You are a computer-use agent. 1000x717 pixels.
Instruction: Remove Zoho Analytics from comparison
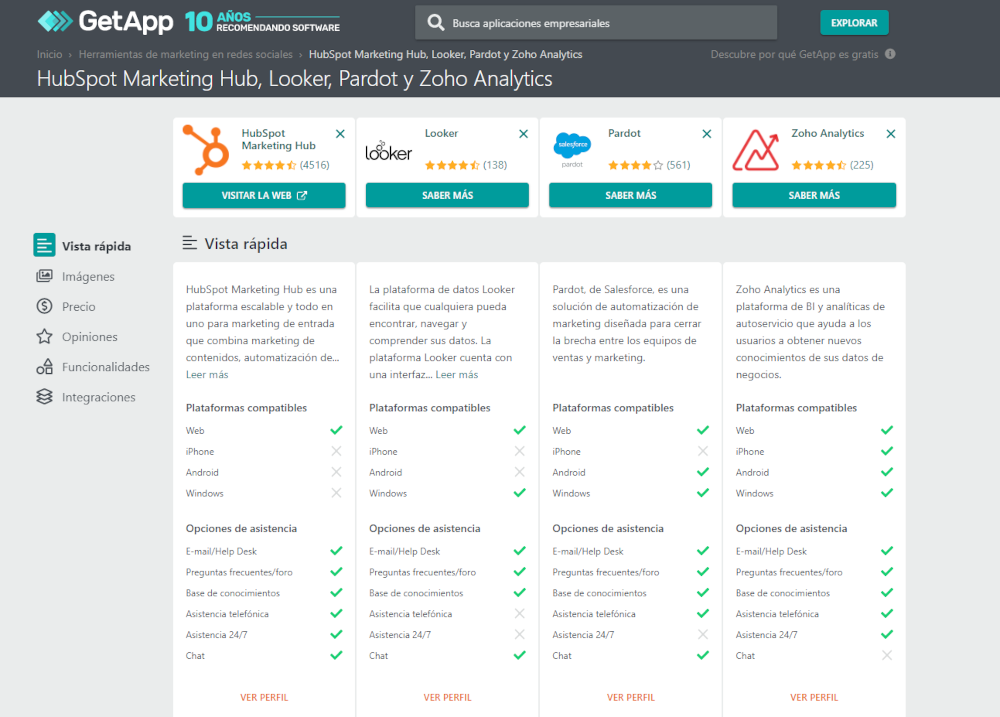(x=891, y=134)
